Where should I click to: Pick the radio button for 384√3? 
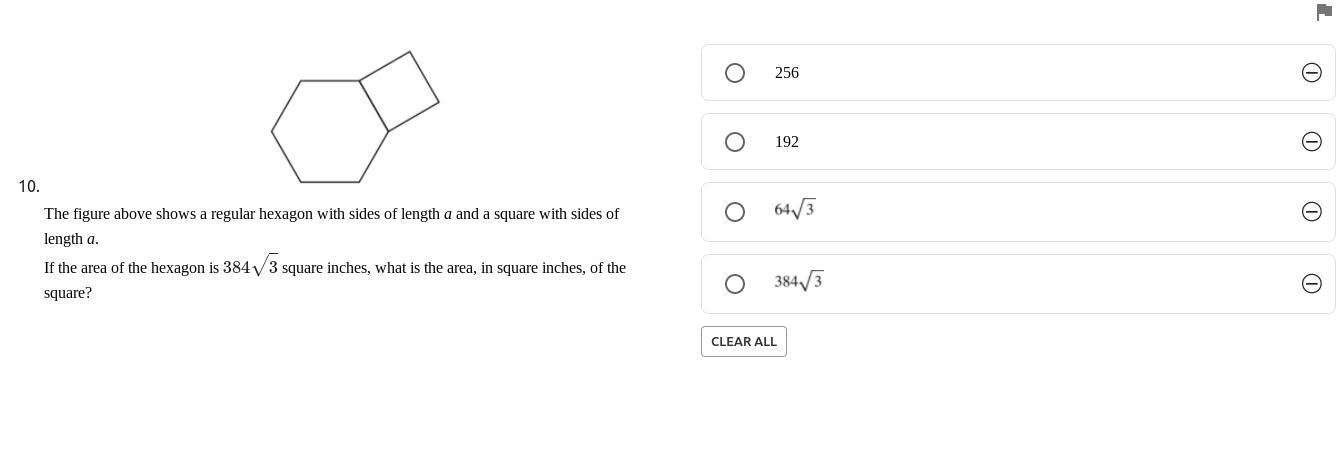pyautogui.click(x=735, y=284)
